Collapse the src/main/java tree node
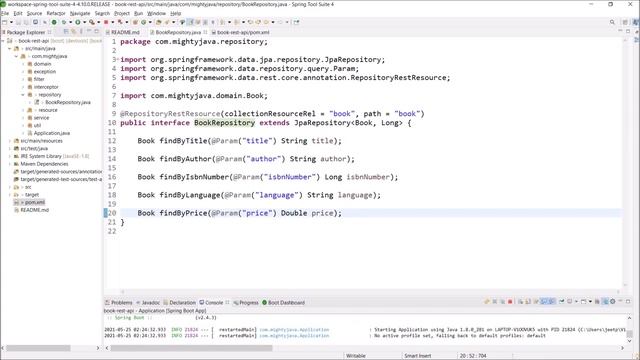Viewport: 640px width, 360px height. point(10,49)
